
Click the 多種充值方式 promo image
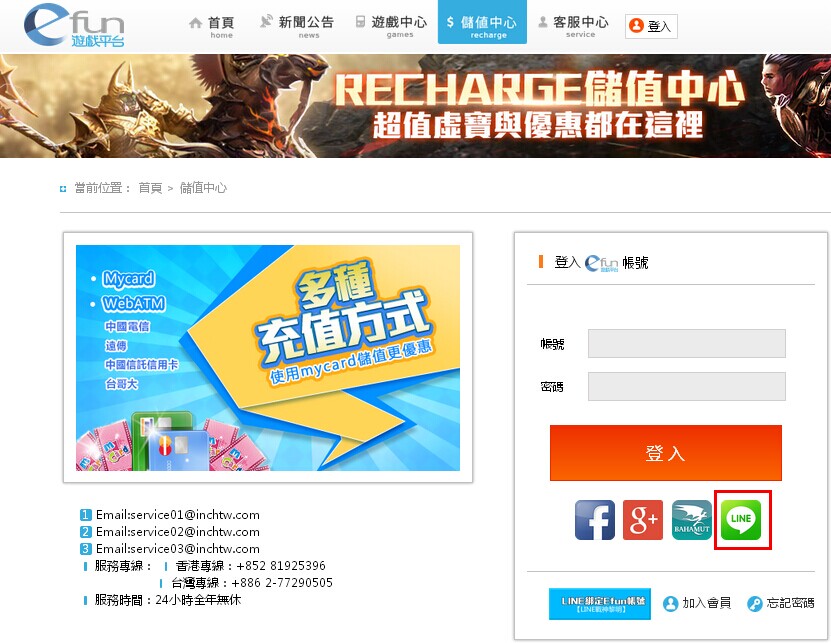coord(268,358)
